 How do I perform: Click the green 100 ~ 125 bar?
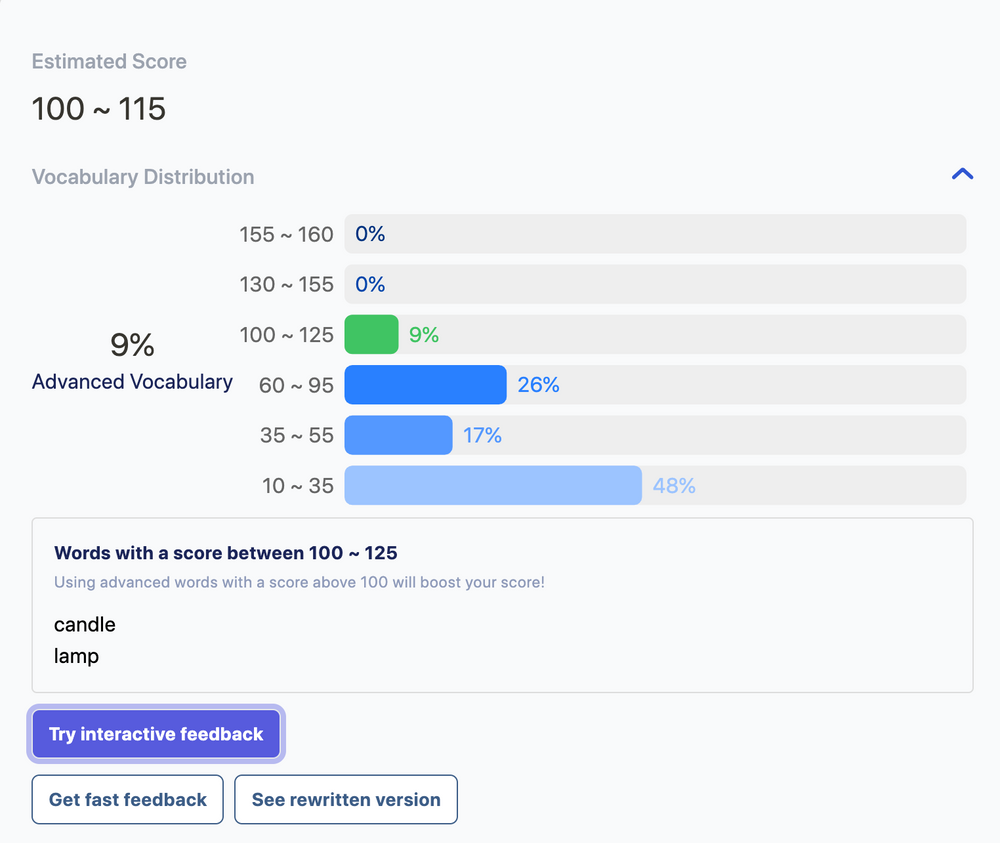(x=371, y=335)
